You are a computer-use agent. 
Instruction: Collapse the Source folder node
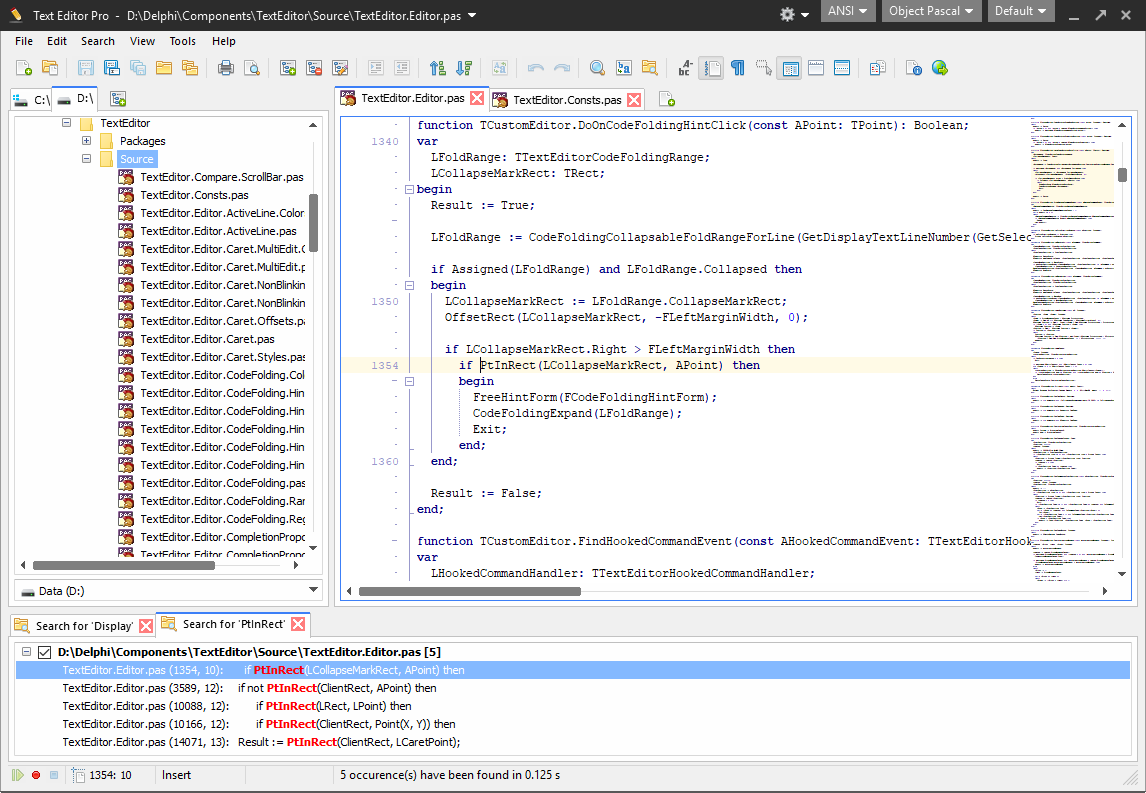(86, 159)
